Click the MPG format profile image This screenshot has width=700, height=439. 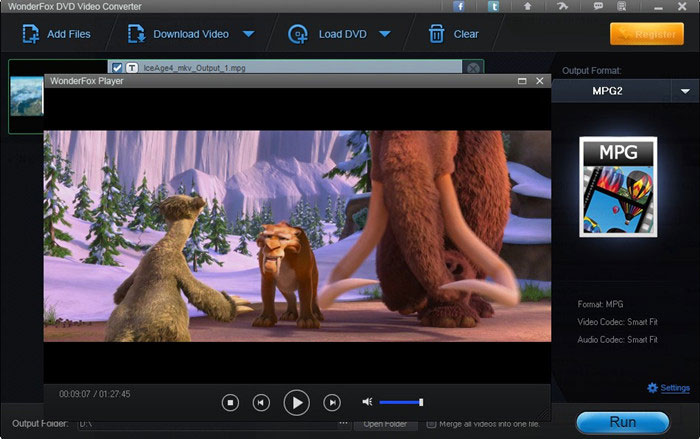point(618,187)
